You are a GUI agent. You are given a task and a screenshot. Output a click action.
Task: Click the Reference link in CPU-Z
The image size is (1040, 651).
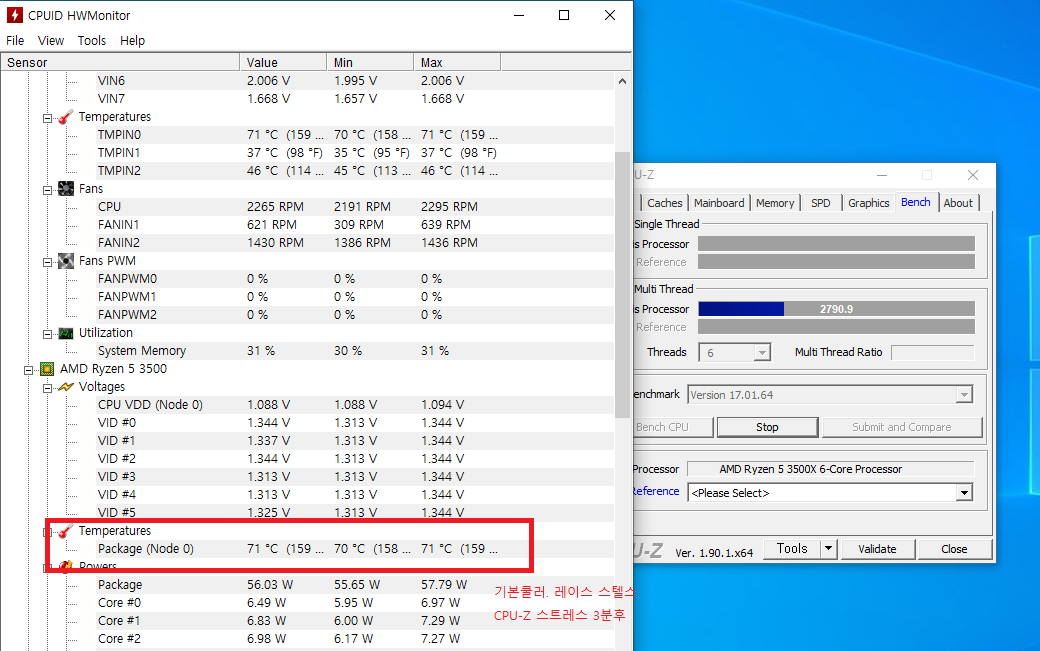[656, 491]
